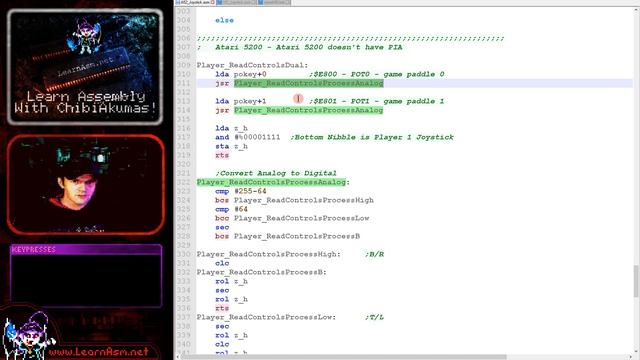The height and width of the screenshot is (360, 640).
Task: Click the ';T/L' comment on line 337
Action: [x=374, y=317]
